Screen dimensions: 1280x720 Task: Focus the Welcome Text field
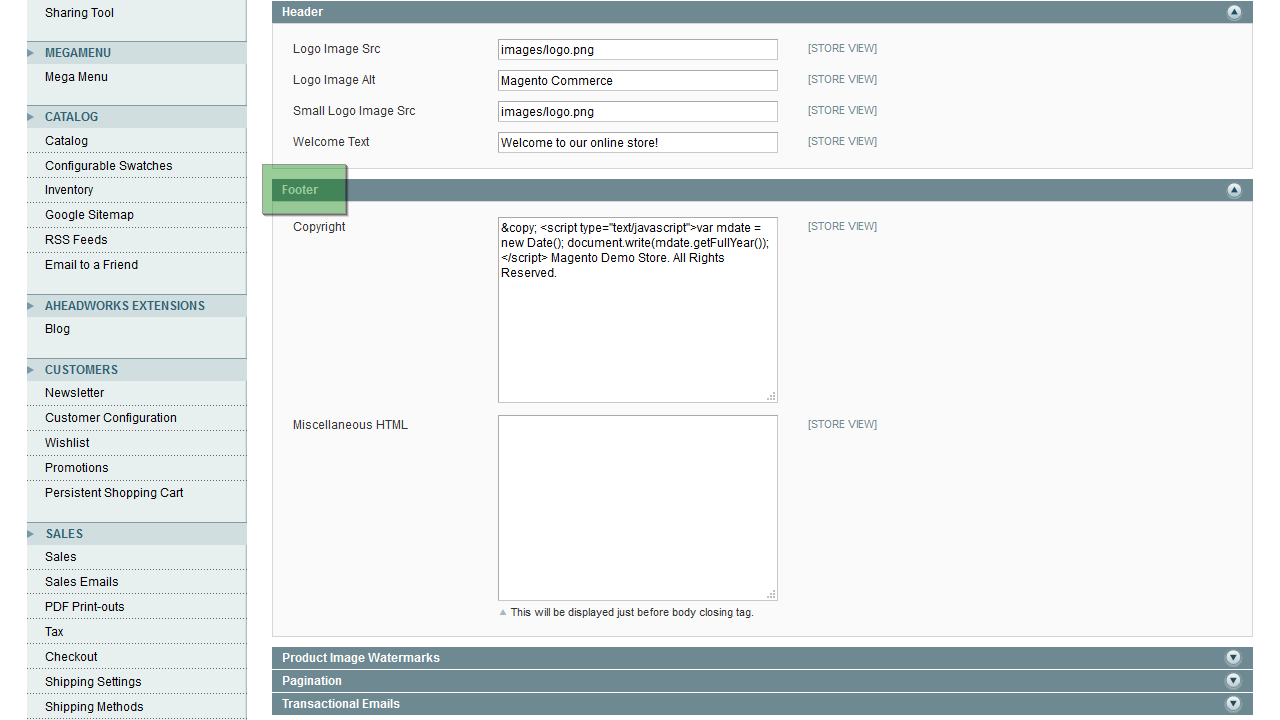pyautogui.click(x=638, y=142)
